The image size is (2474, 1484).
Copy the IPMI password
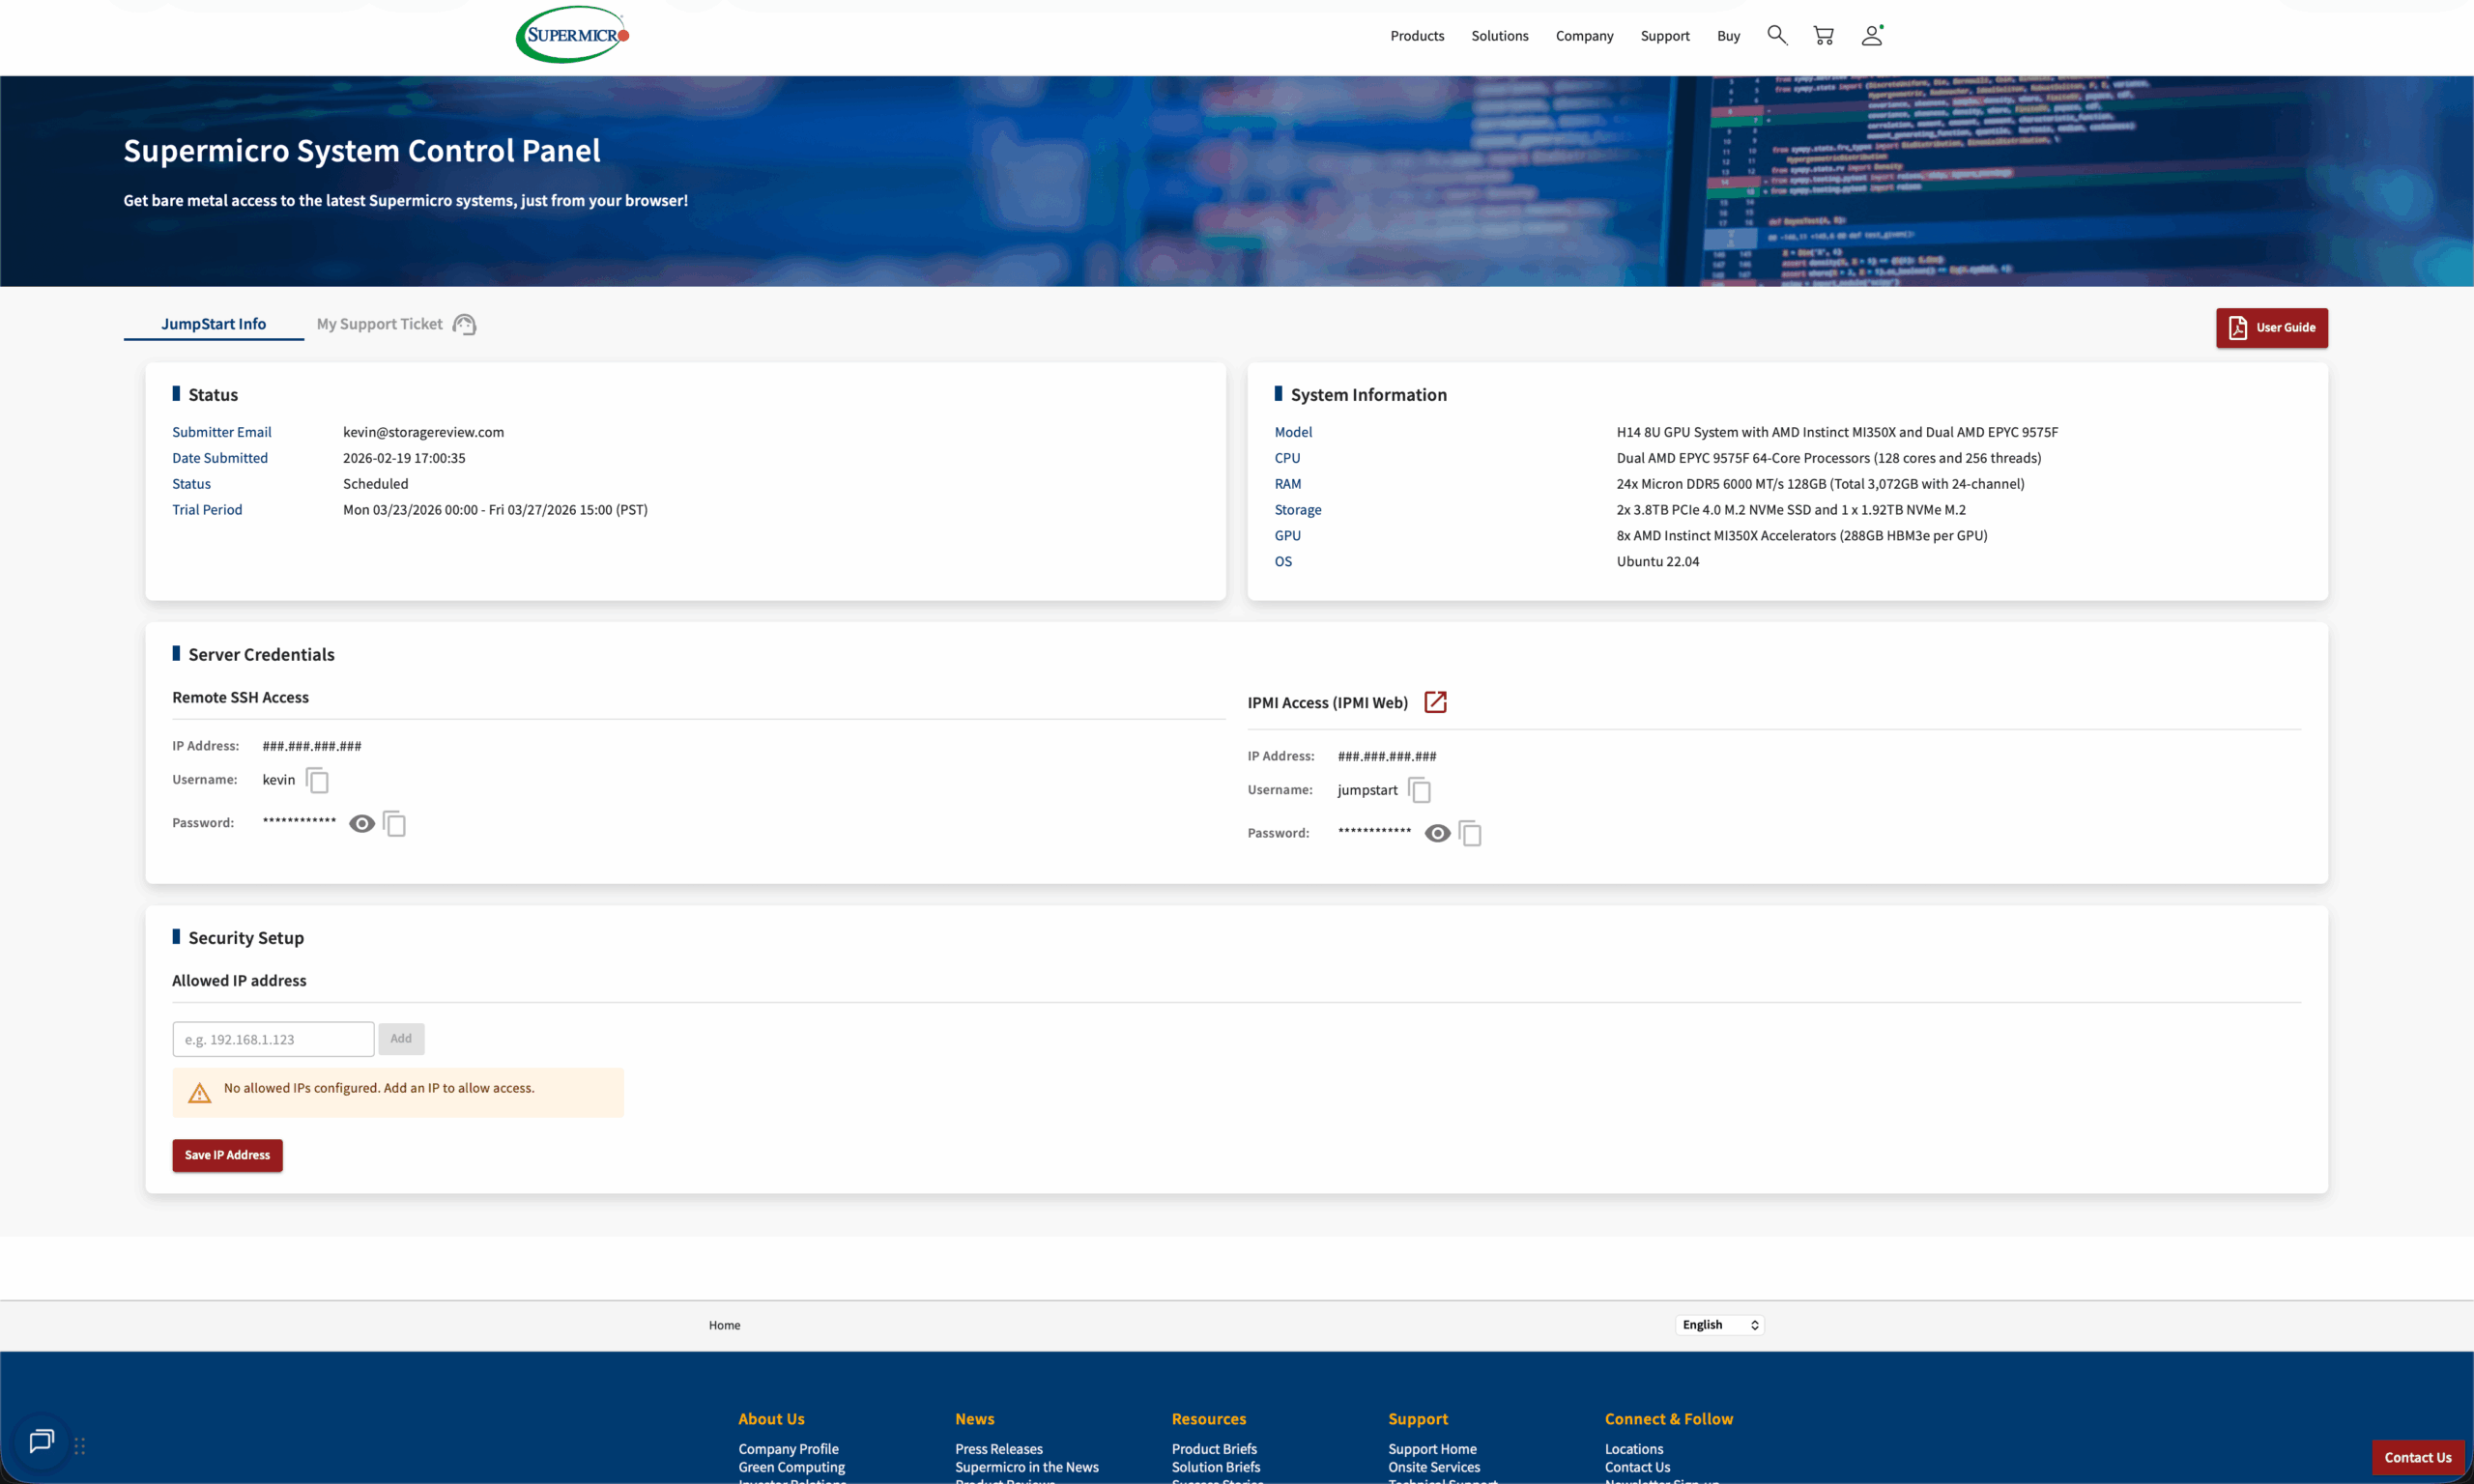click(1470, 833)
